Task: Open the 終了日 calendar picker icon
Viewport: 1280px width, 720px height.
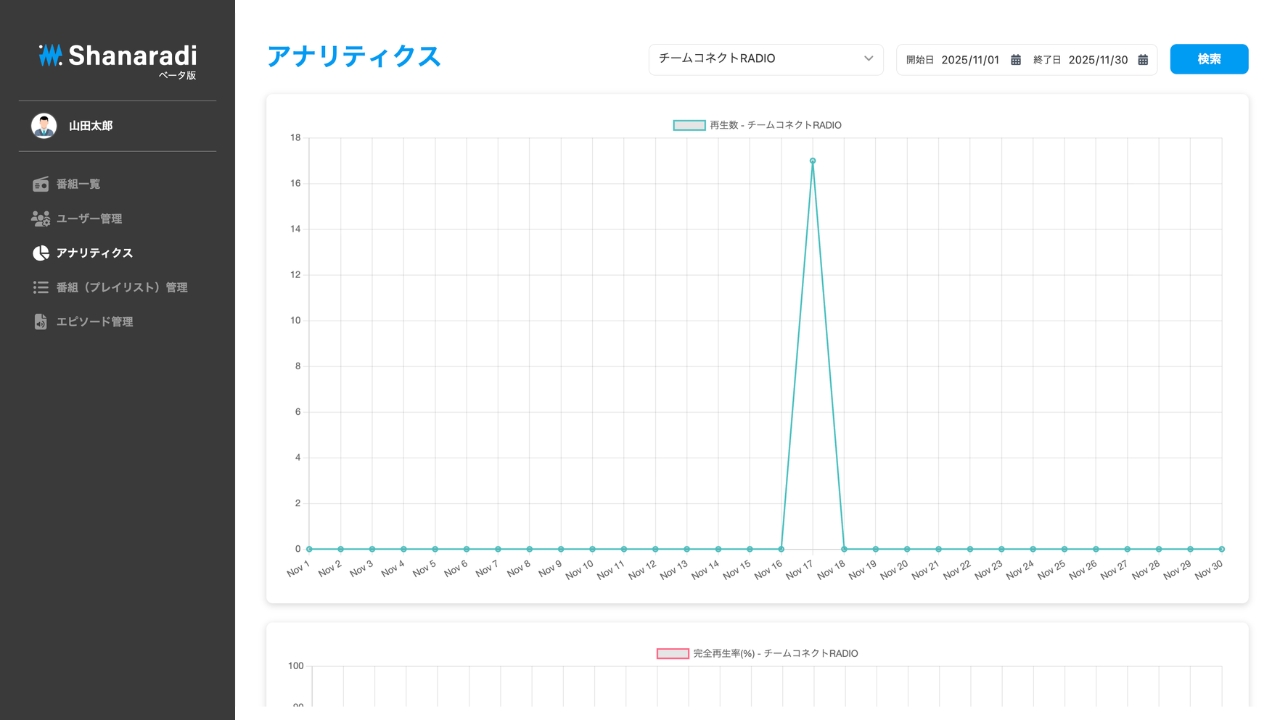Action: click(x=1143, y=59)
